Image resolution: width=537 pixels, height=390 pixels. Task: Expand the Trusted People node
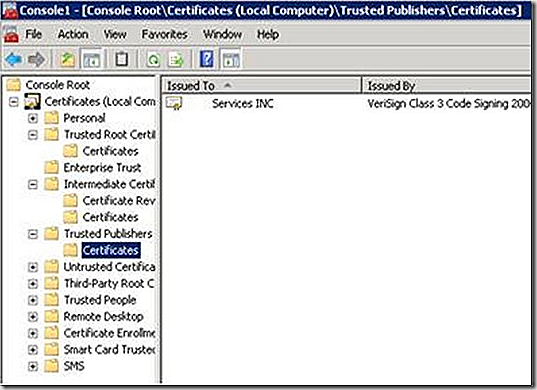tap(33, 300)
